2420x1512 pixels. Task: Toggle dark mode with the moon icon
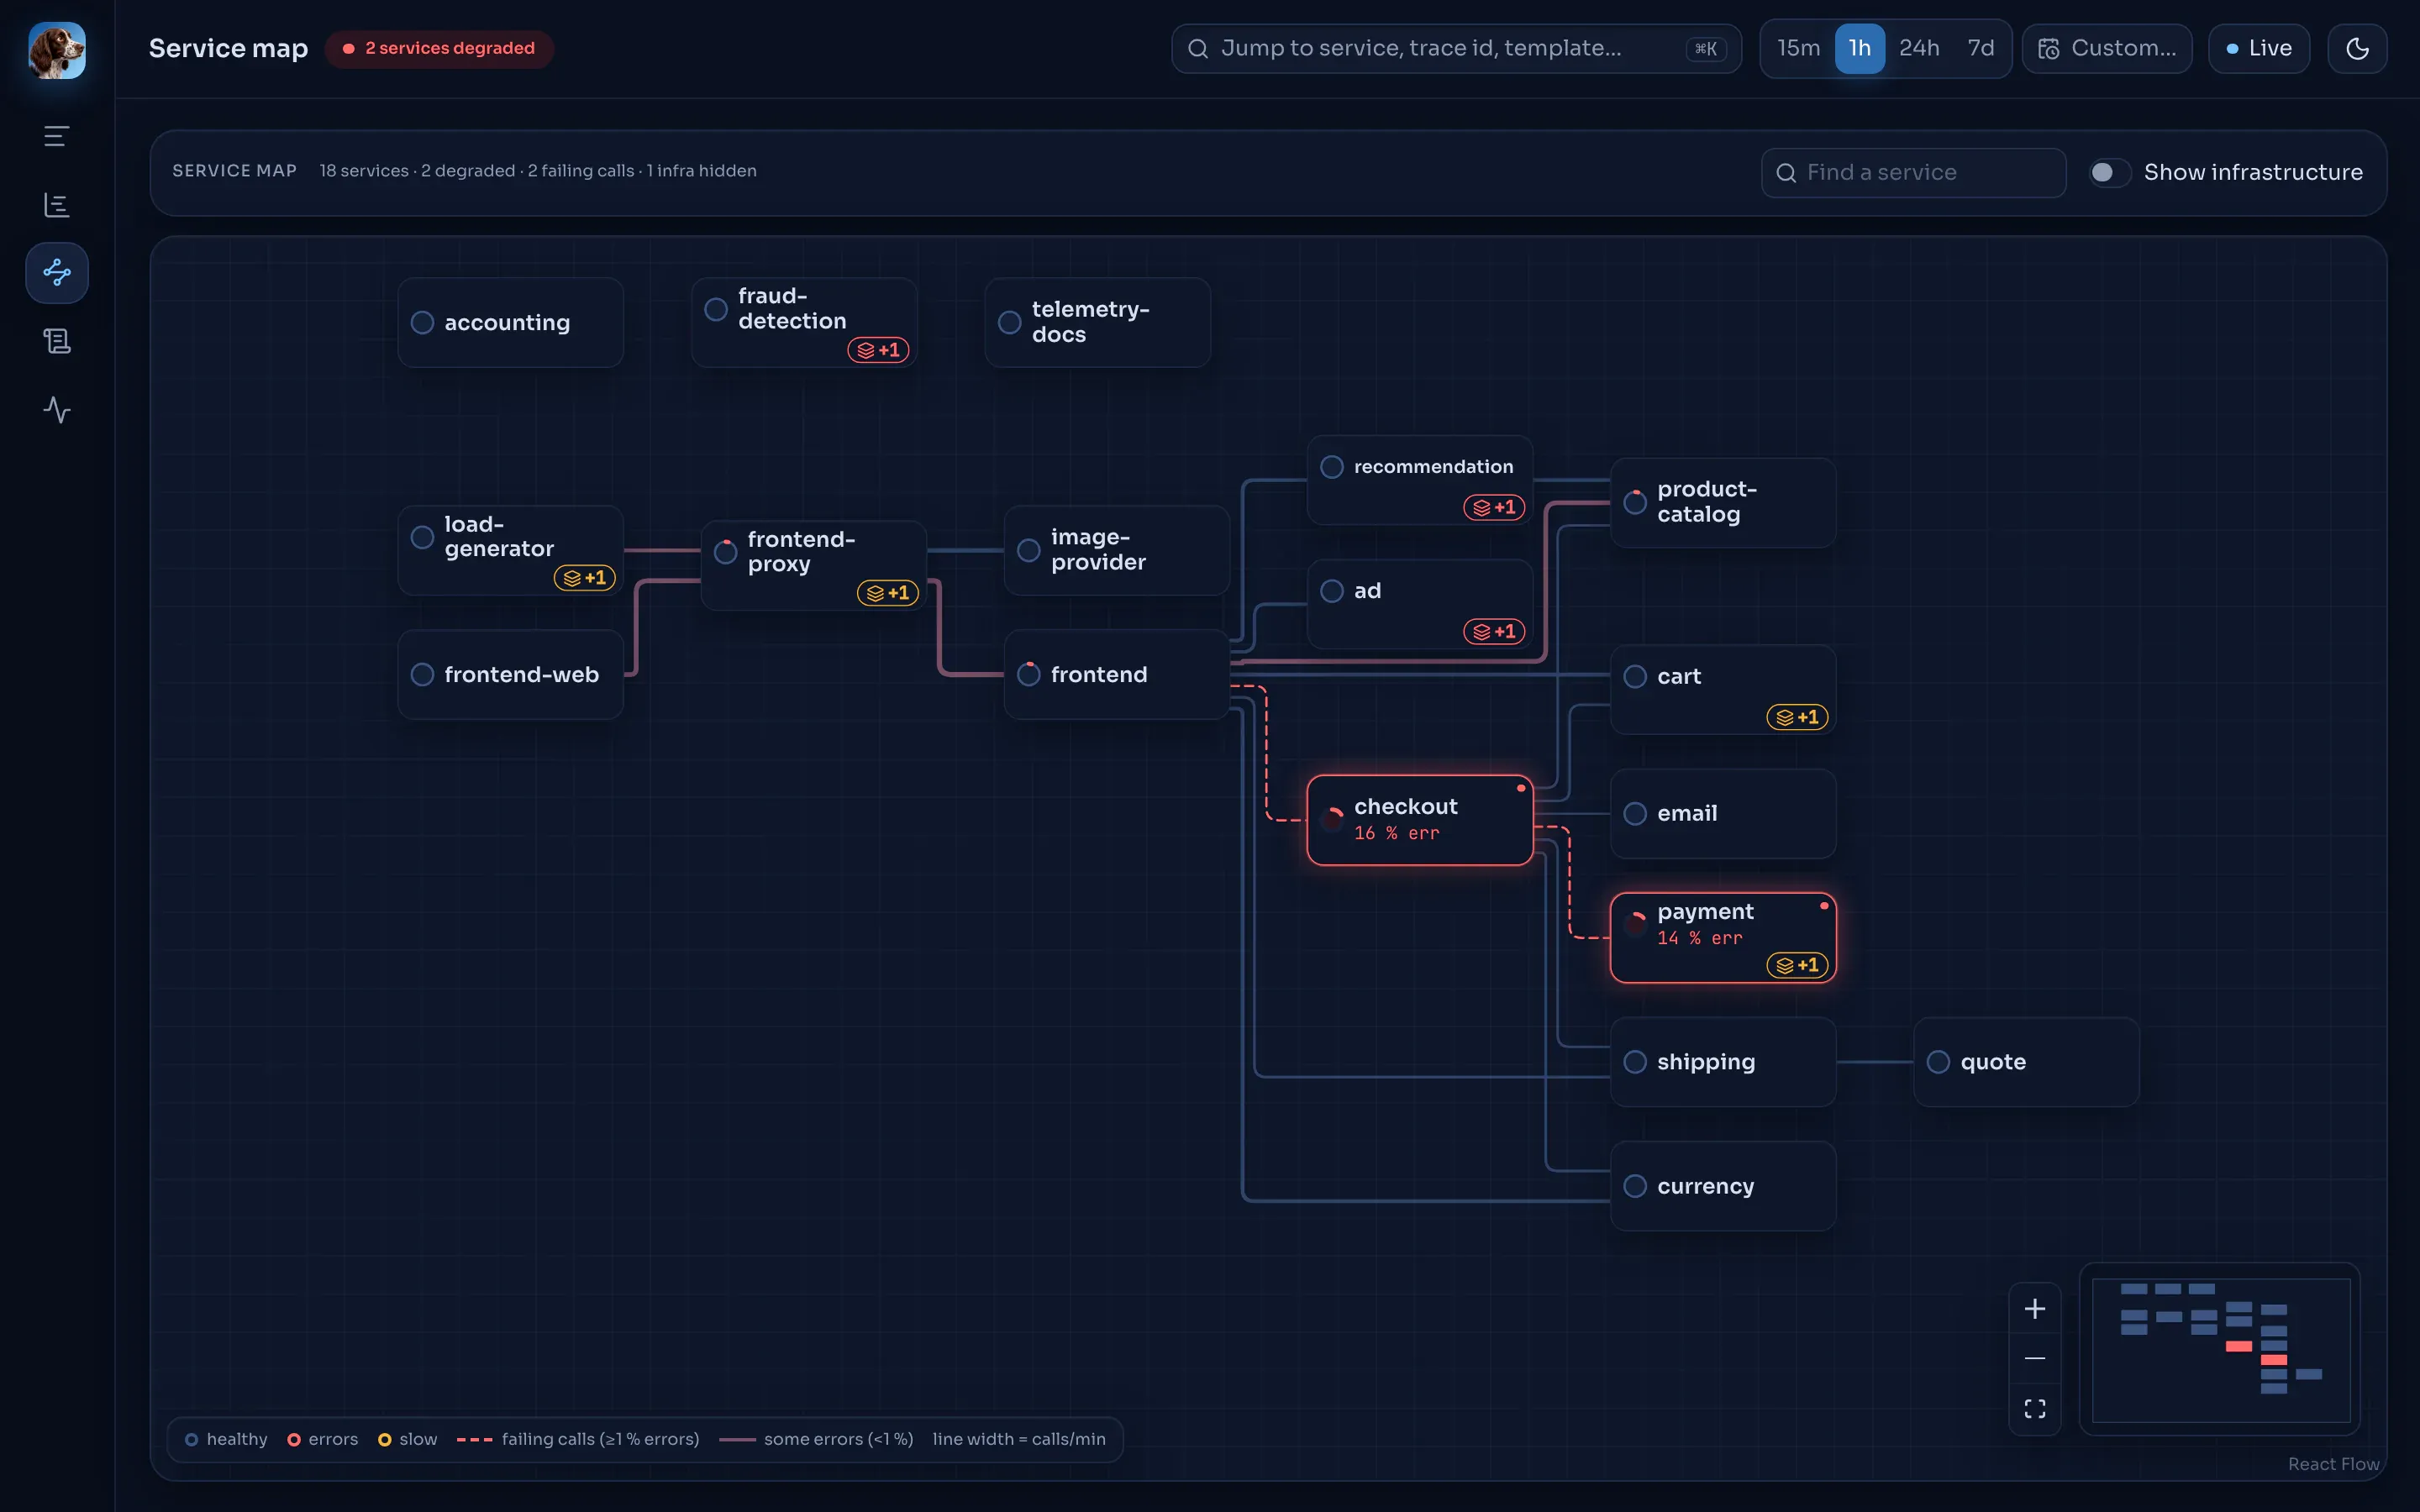(2357, 48)
